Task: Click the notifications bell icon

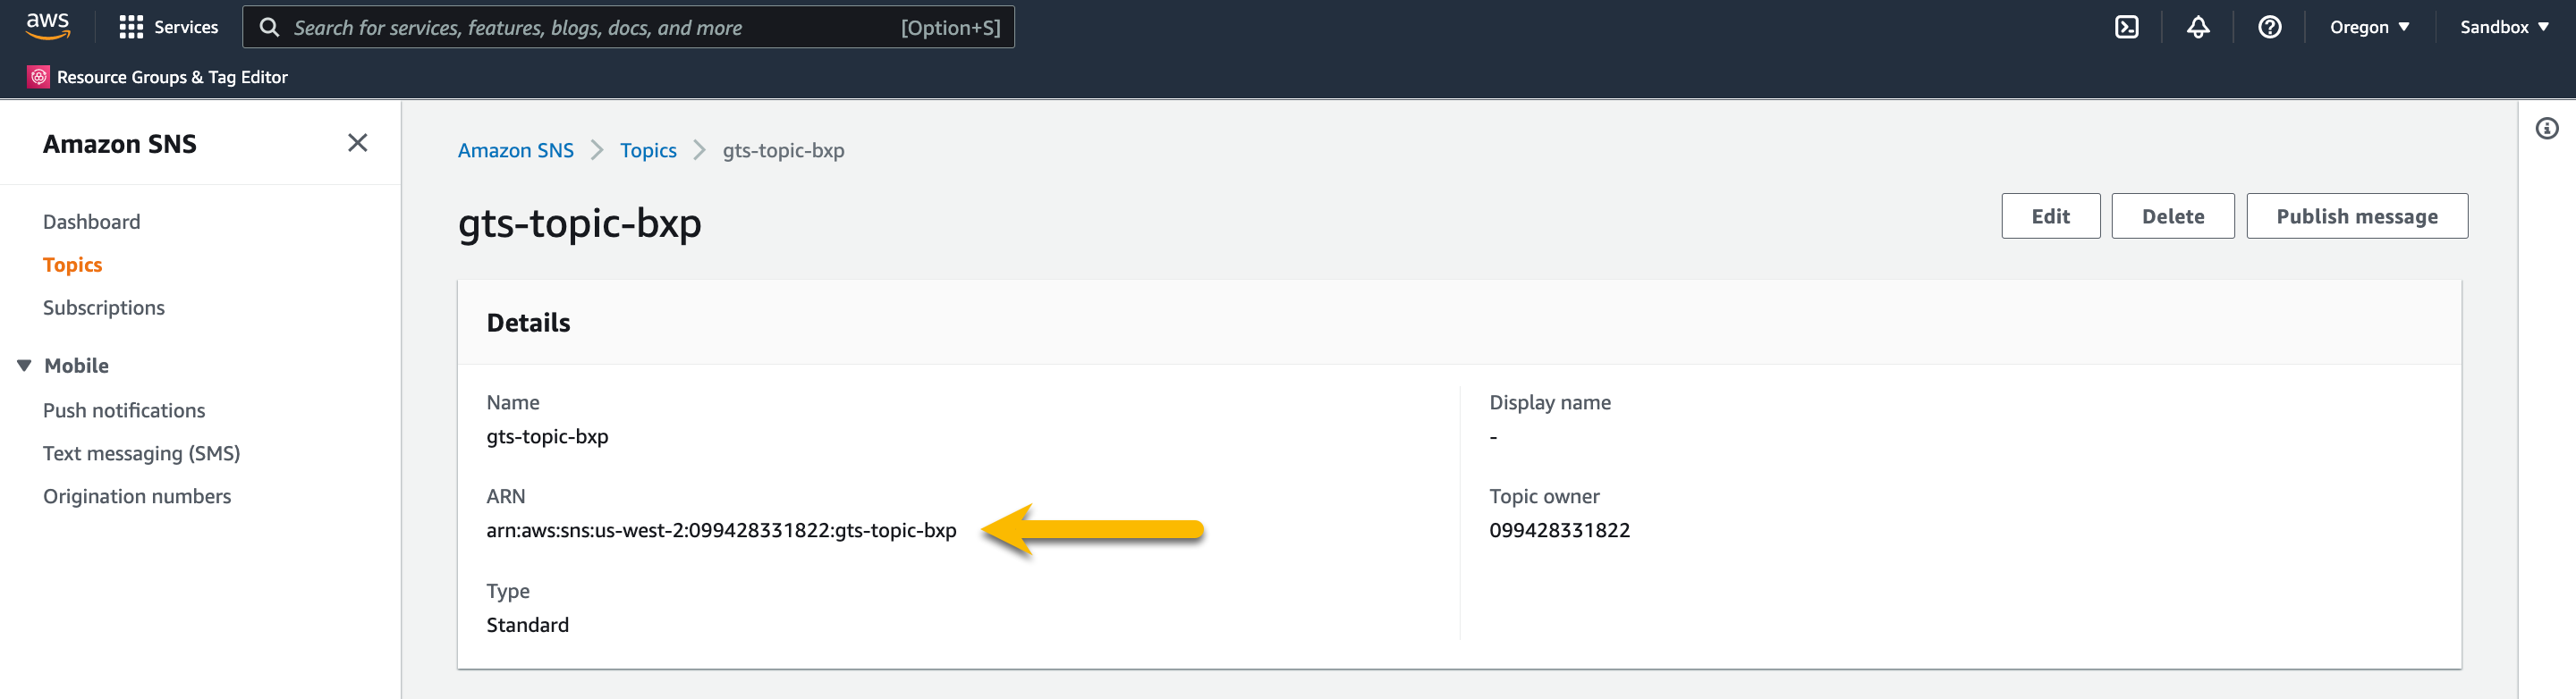Action: (2197, 27)
